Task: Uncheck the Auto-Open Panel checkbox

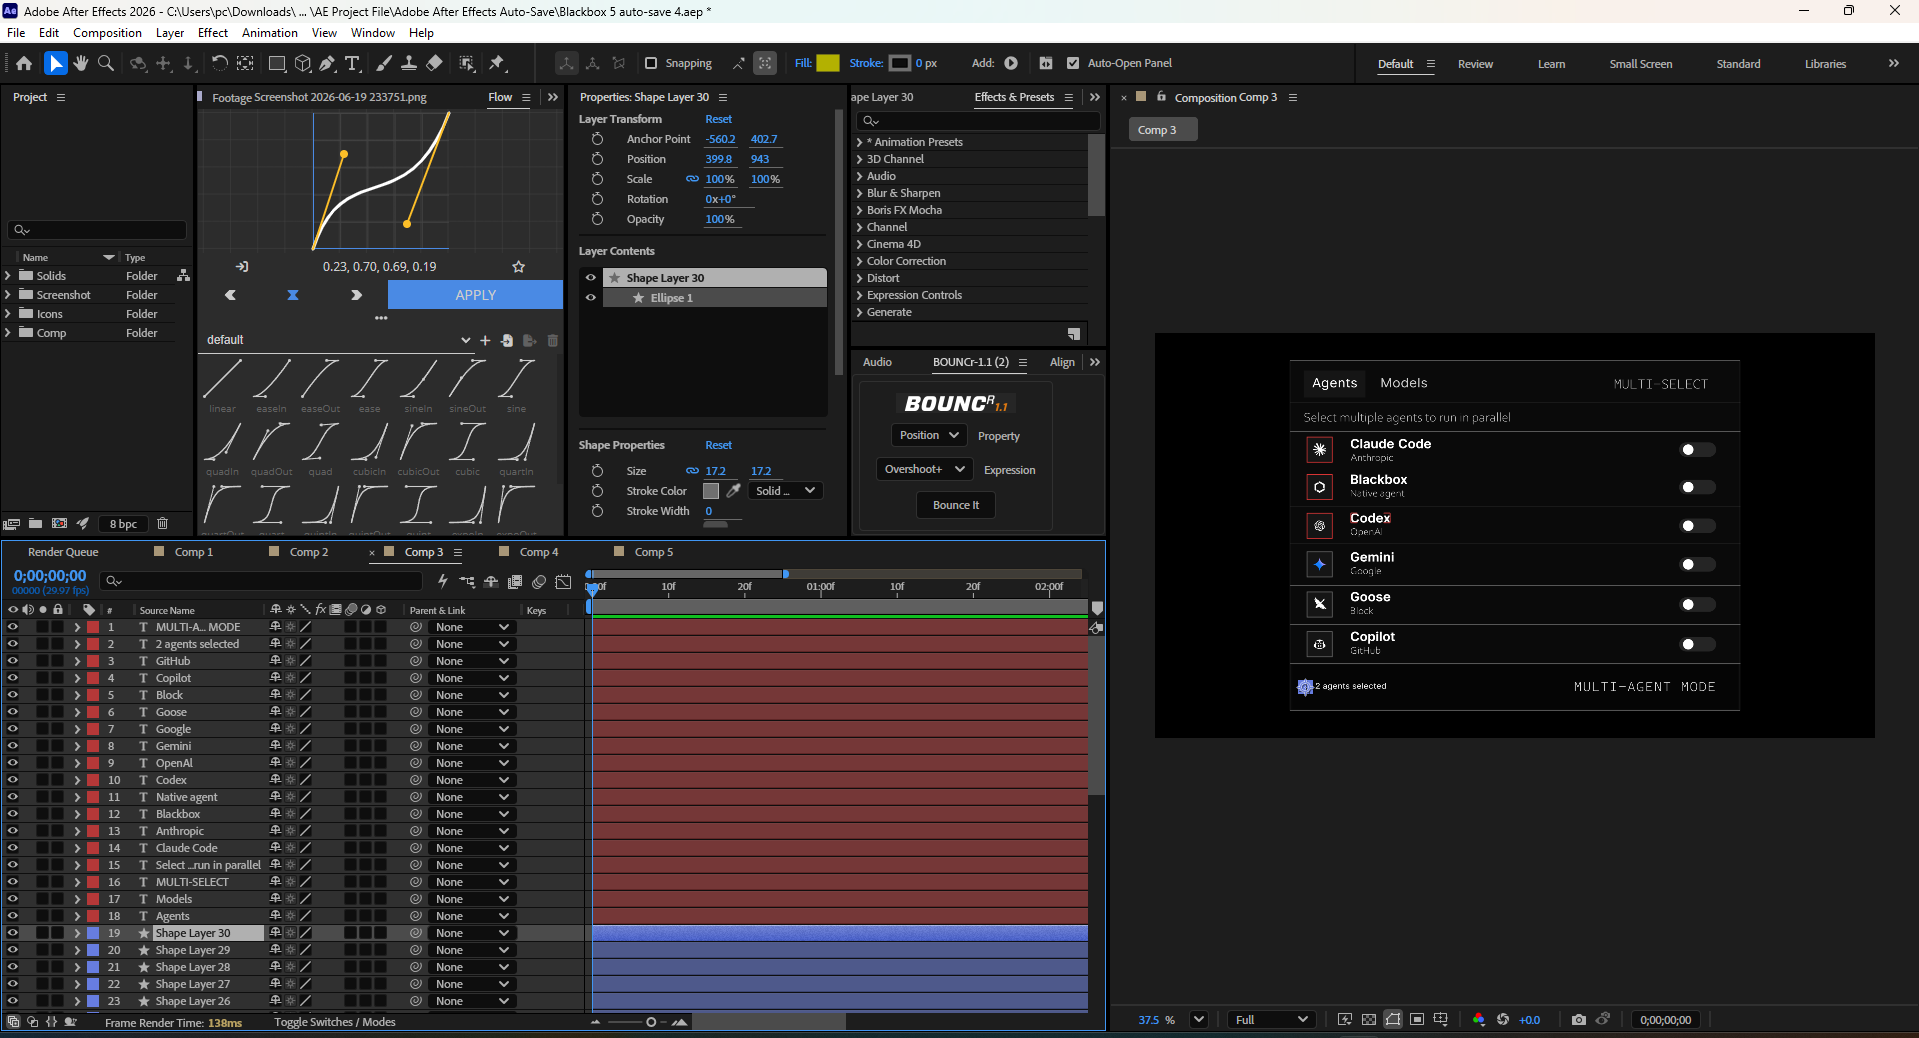Action: point(1073,63)
